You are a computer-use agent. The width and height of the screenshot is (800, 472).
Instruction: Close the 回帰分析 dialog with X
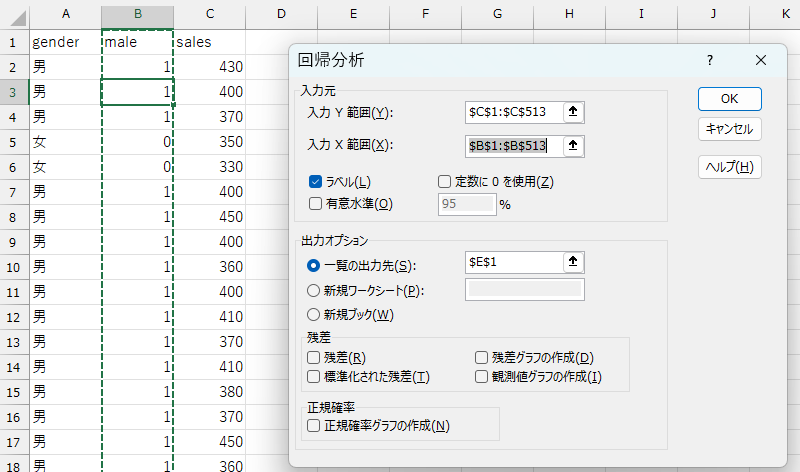tap(761, 60)
